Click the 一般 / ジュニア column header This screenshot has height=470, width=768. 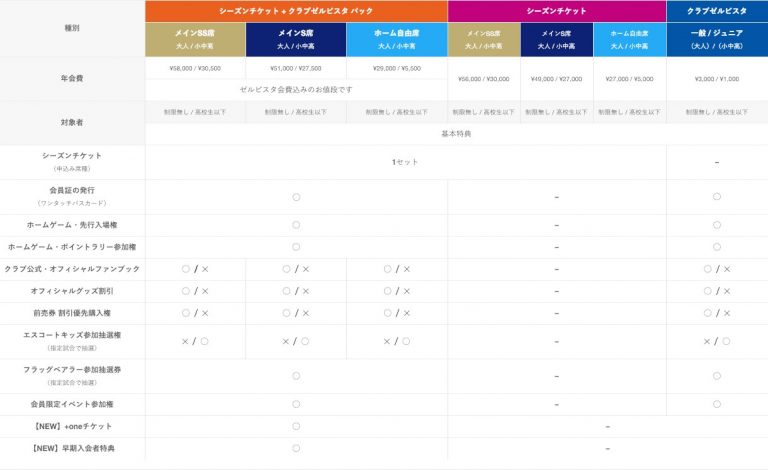(x=716, y=39)
